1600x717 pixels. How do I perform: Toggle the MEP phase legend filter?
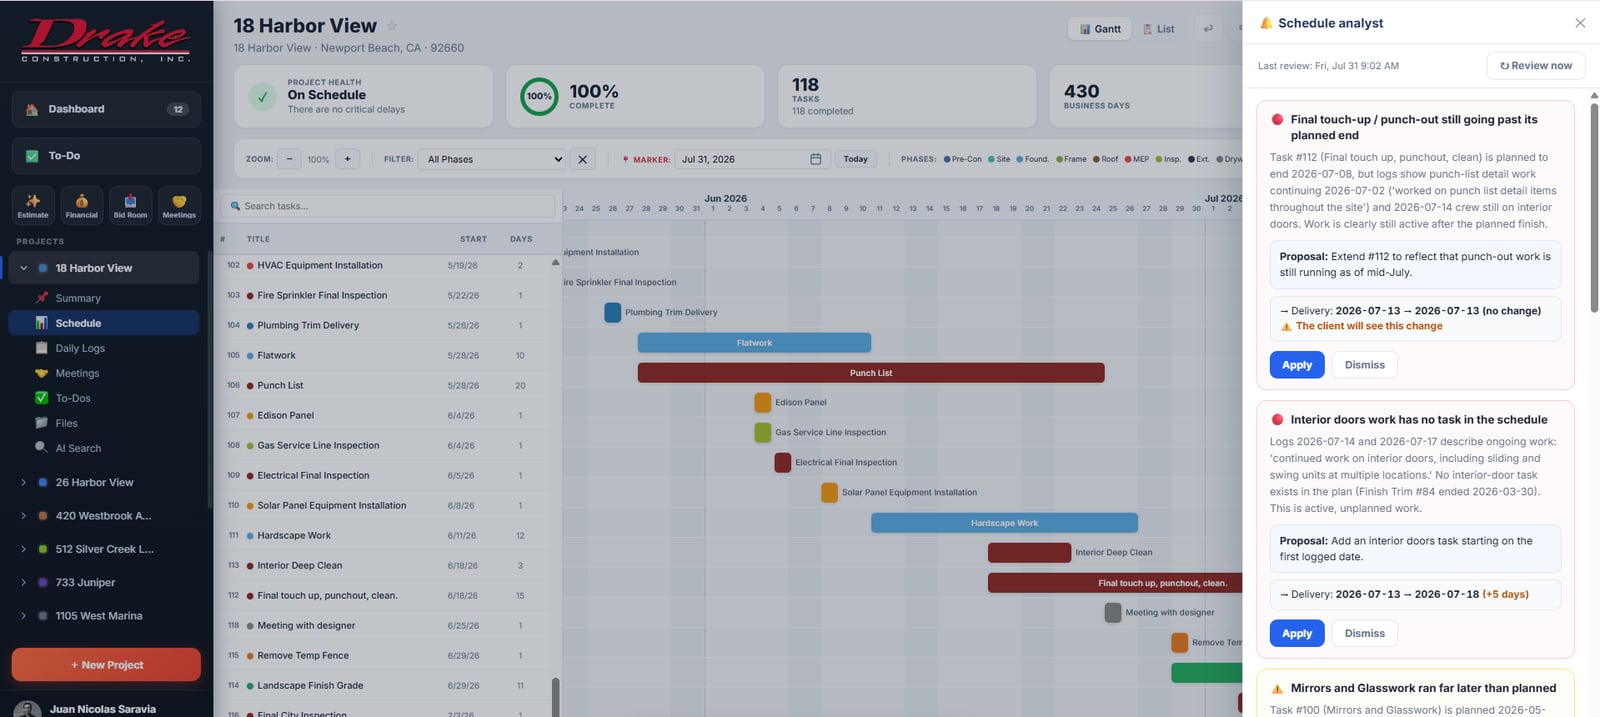click(1136, 159)
